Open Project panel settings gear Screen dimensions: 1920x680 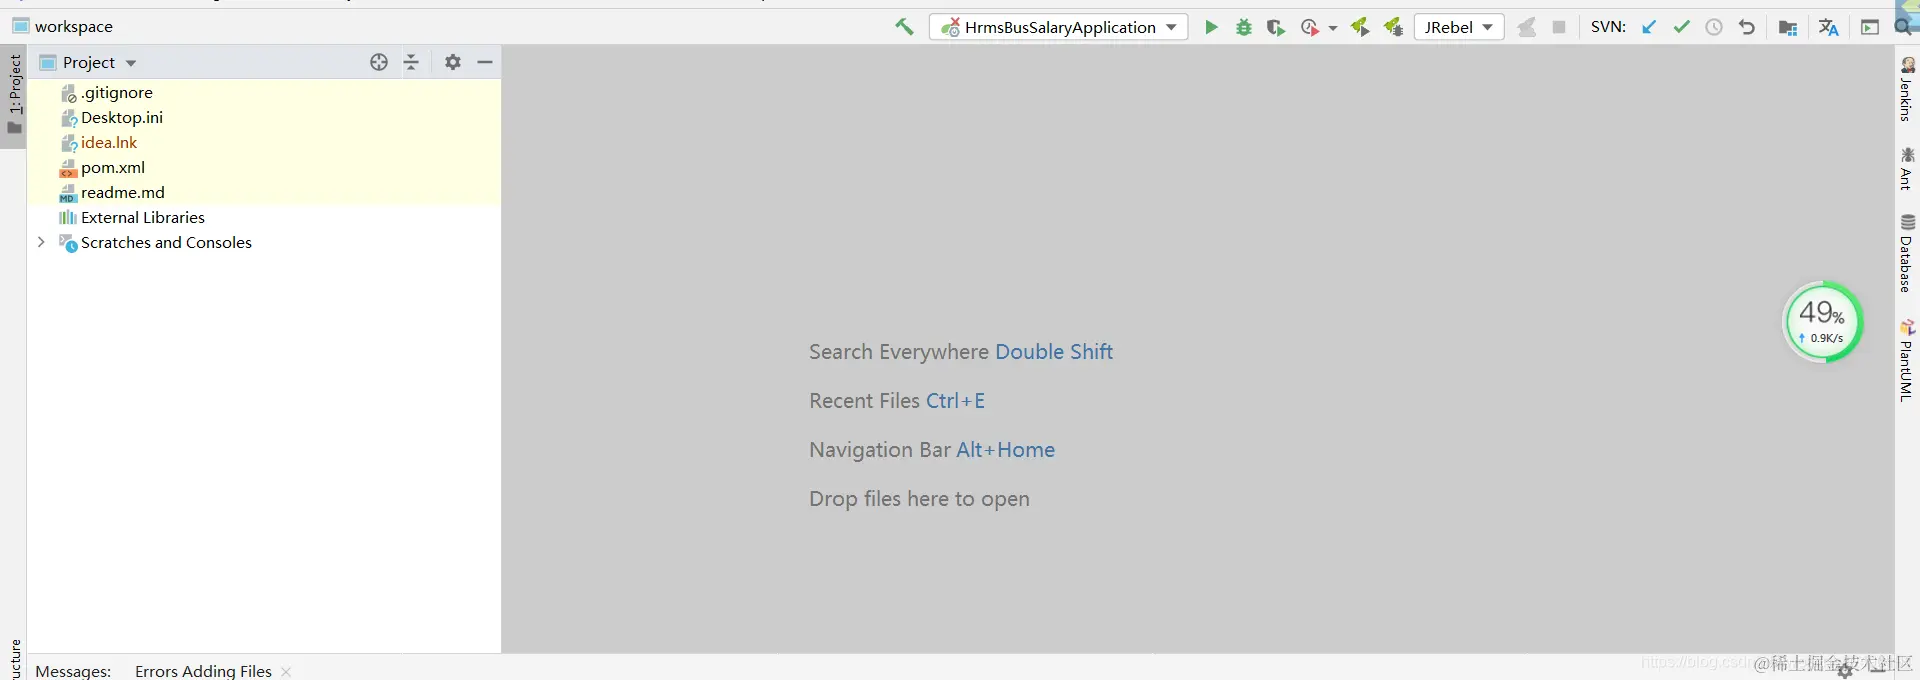(453, 62)
